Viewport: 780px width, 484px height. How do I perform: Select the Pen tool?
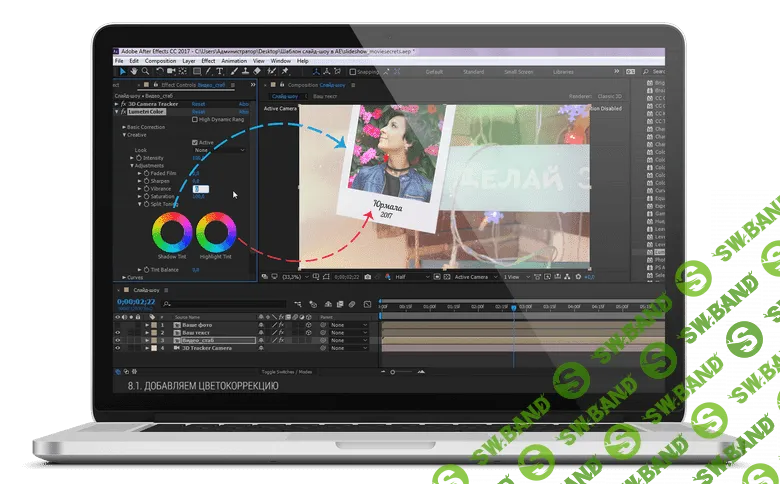tap(208, 72)
